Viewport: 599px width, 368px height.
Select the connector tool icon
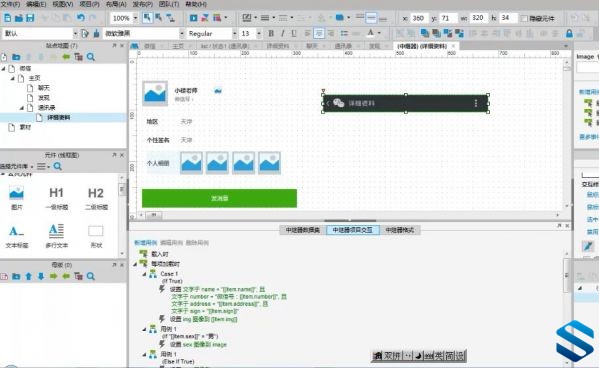[170, 18]
